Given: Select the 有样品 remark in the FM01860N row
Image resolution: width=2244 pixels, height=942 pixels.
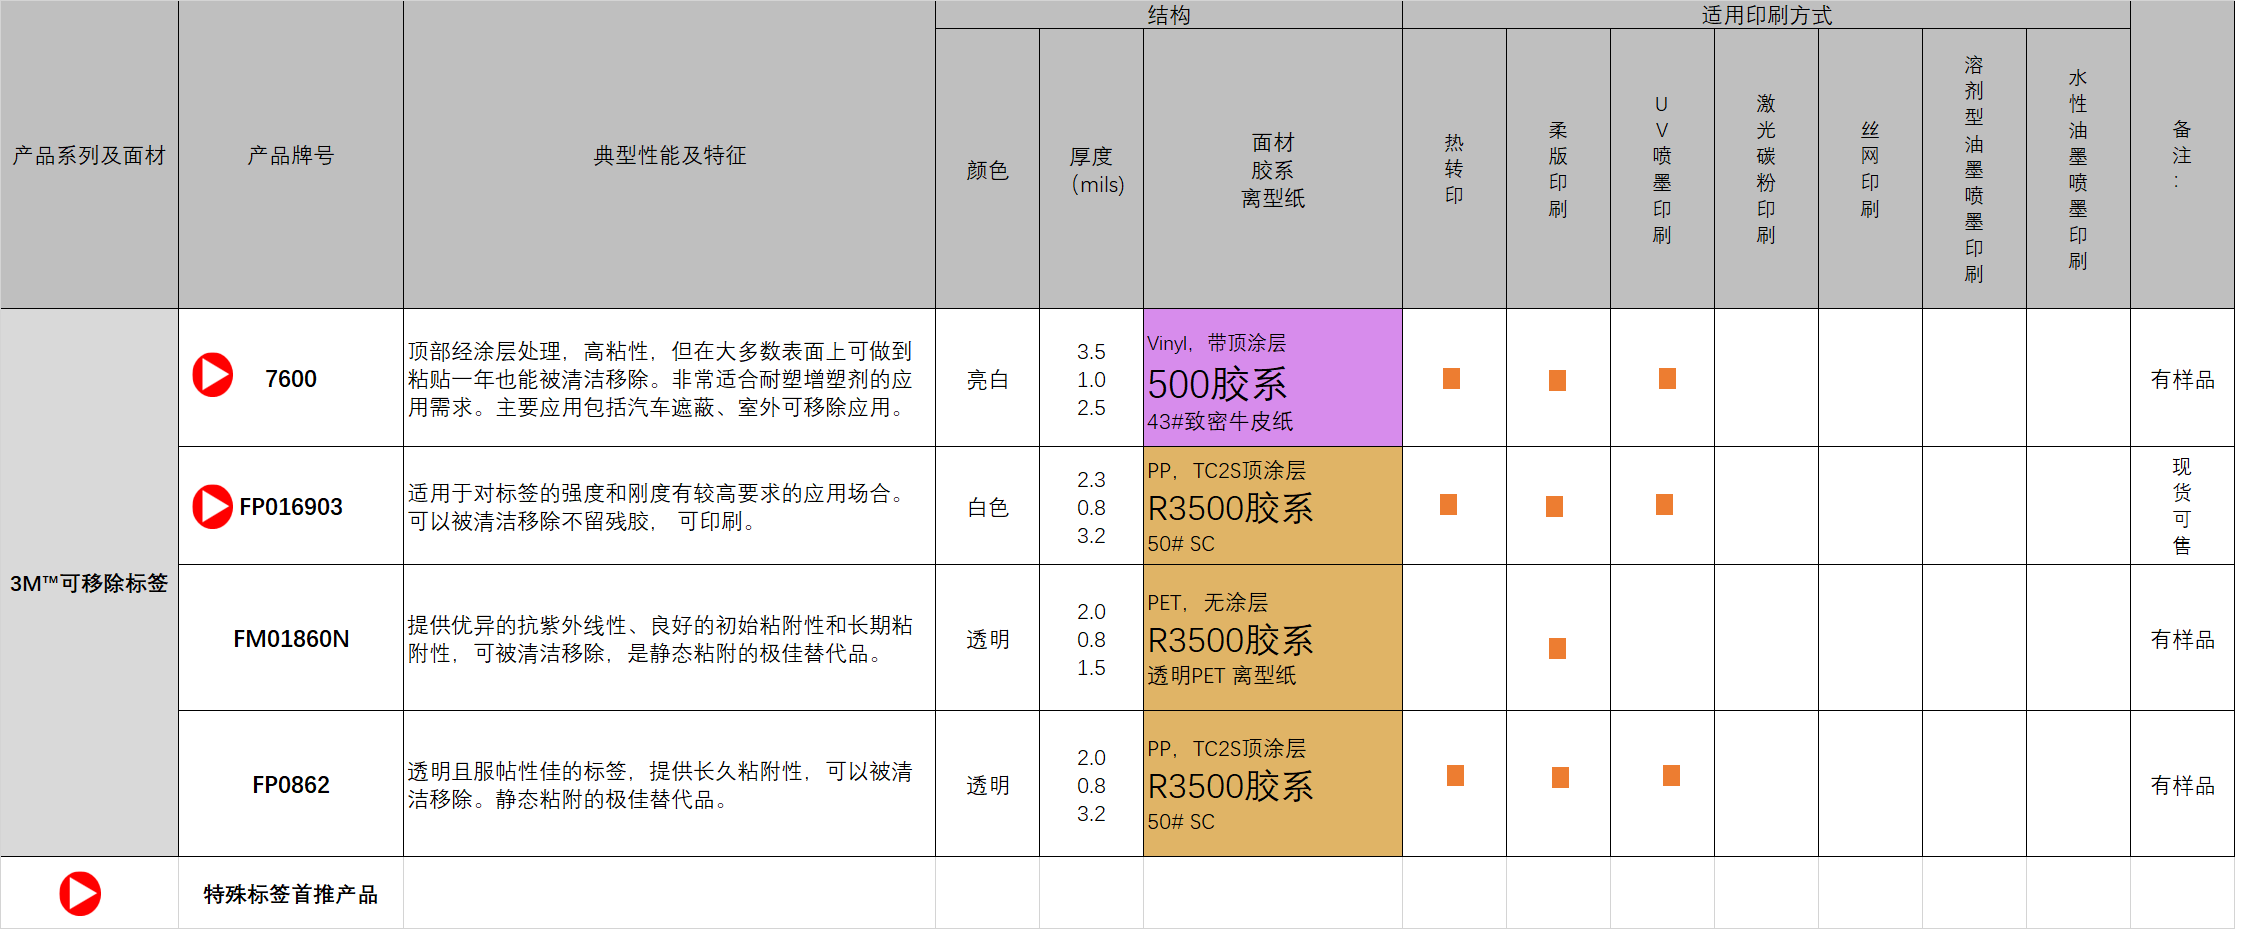Looking at the screenshot, I should (2182, 638).
